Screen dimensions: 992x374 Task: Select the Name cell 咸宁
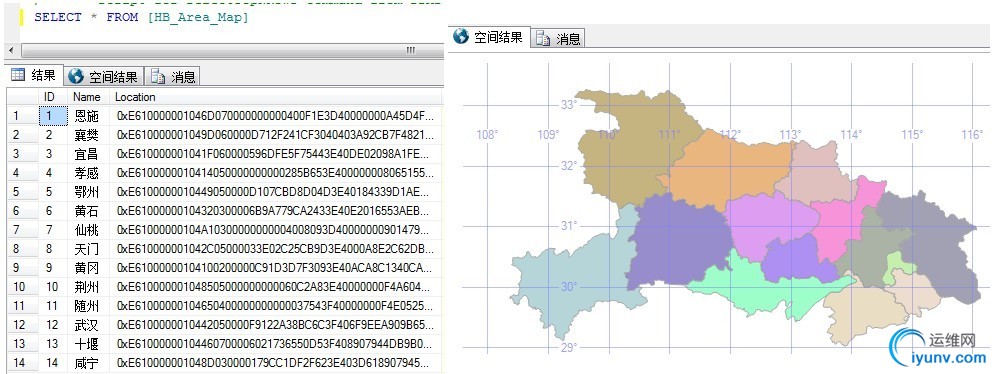point(87,363)
